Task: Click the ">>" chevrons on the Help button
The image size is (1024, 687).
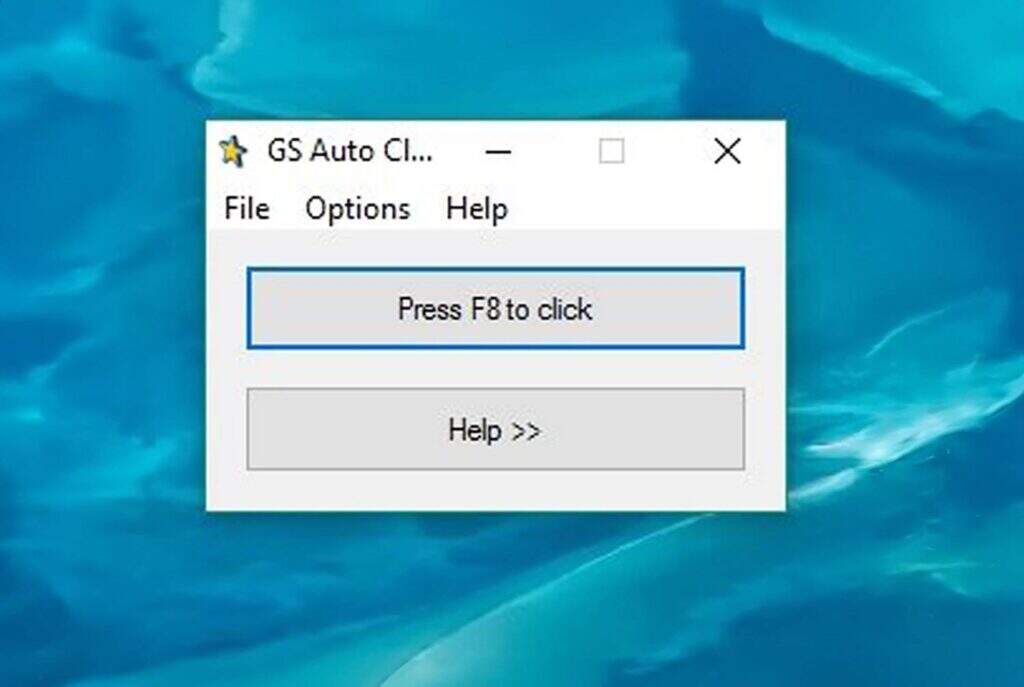Action: [525, 431]
